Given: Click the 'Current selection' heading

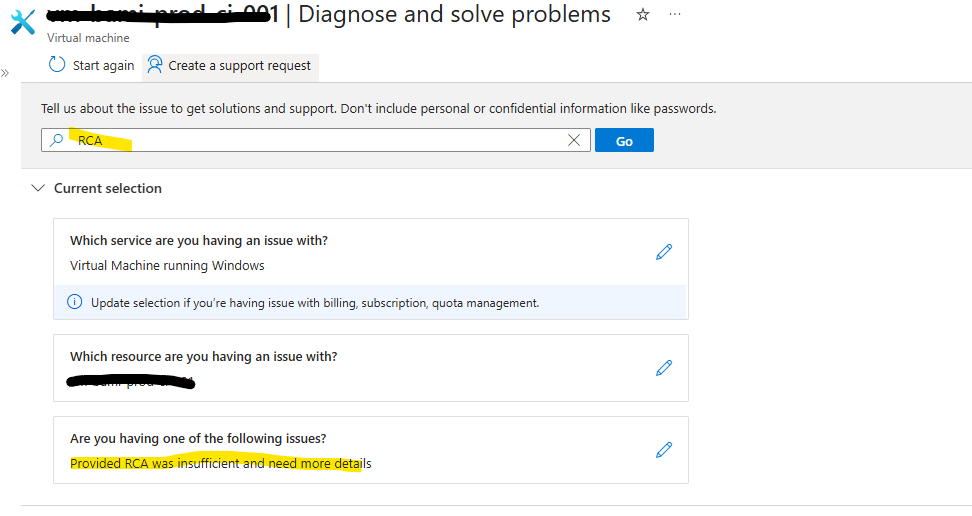Looking at the screenshot, I should 108,188.
